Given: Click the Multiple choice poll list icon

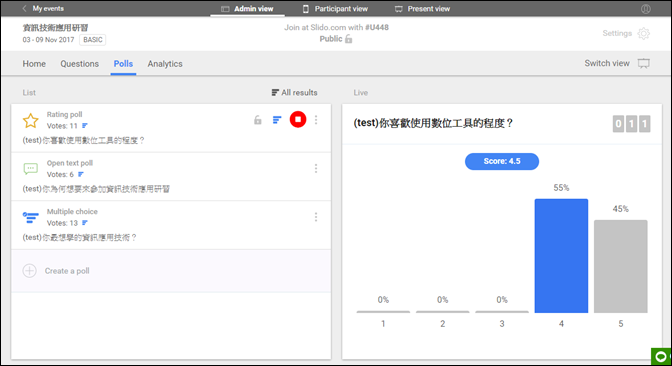Looking at the screenshot, I should pos(30,217).
